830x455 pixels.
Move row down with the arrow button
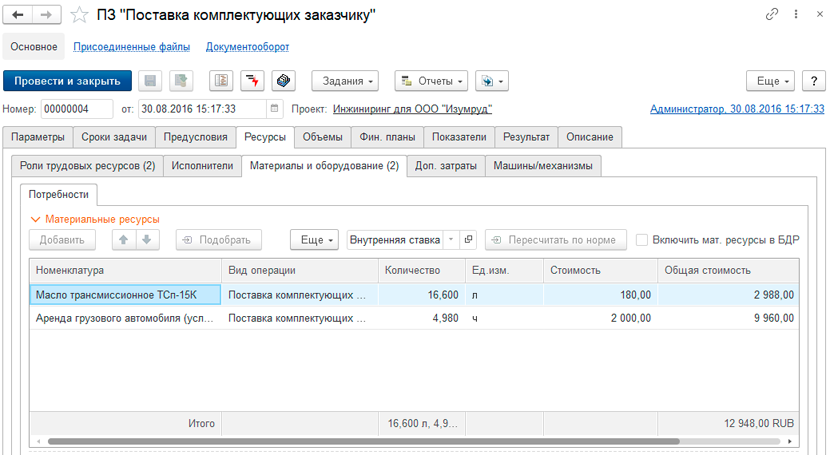click(x=147, y=240)
